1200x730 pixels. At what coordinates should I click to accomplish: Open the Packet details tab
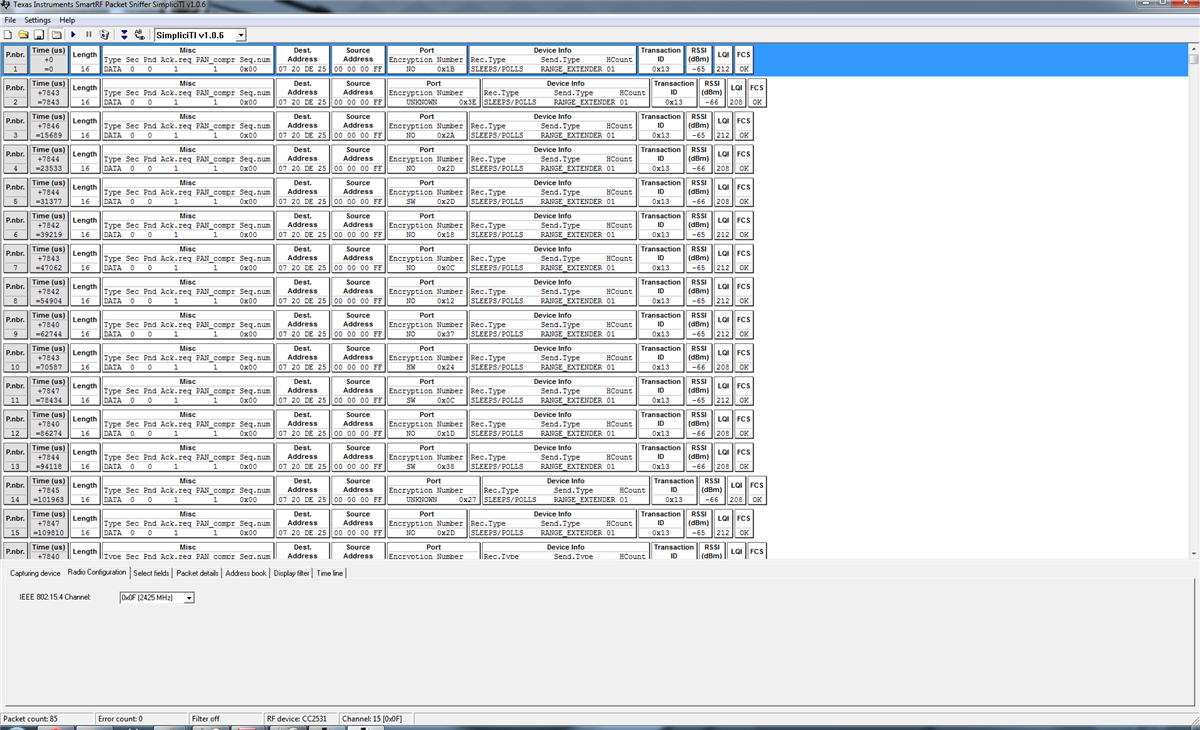click(197, 573)
